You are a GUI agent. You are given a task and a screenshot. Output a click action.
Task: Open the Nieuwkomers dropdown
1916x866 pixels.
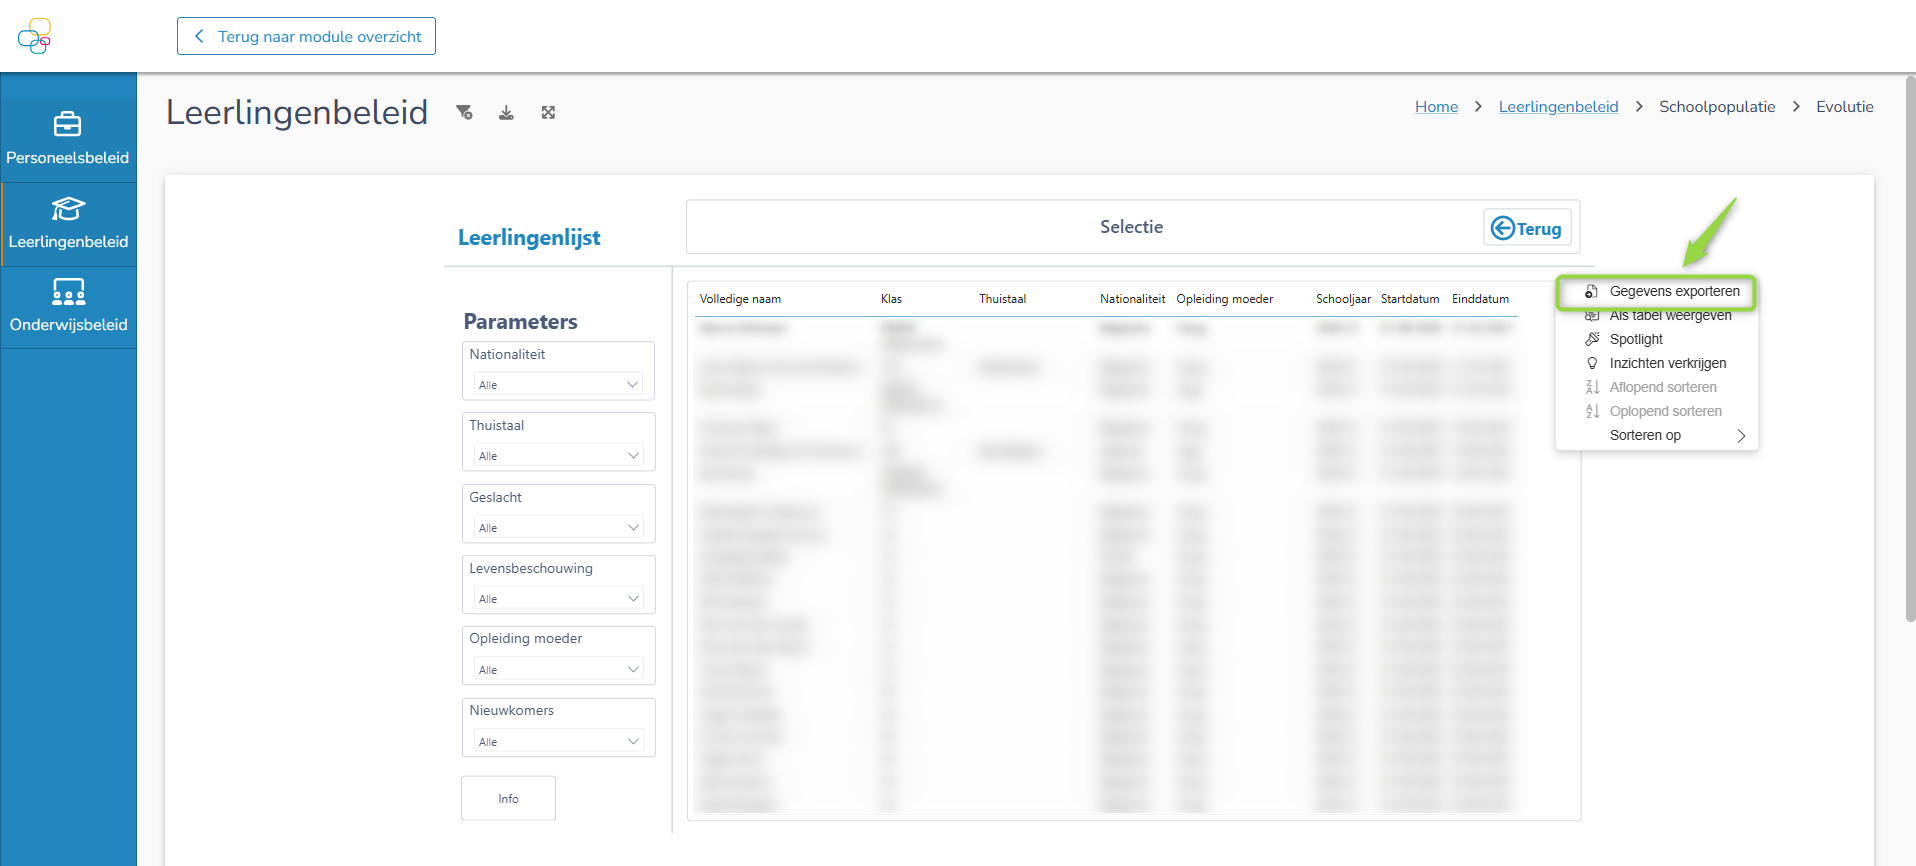click(x=558, y=742)
